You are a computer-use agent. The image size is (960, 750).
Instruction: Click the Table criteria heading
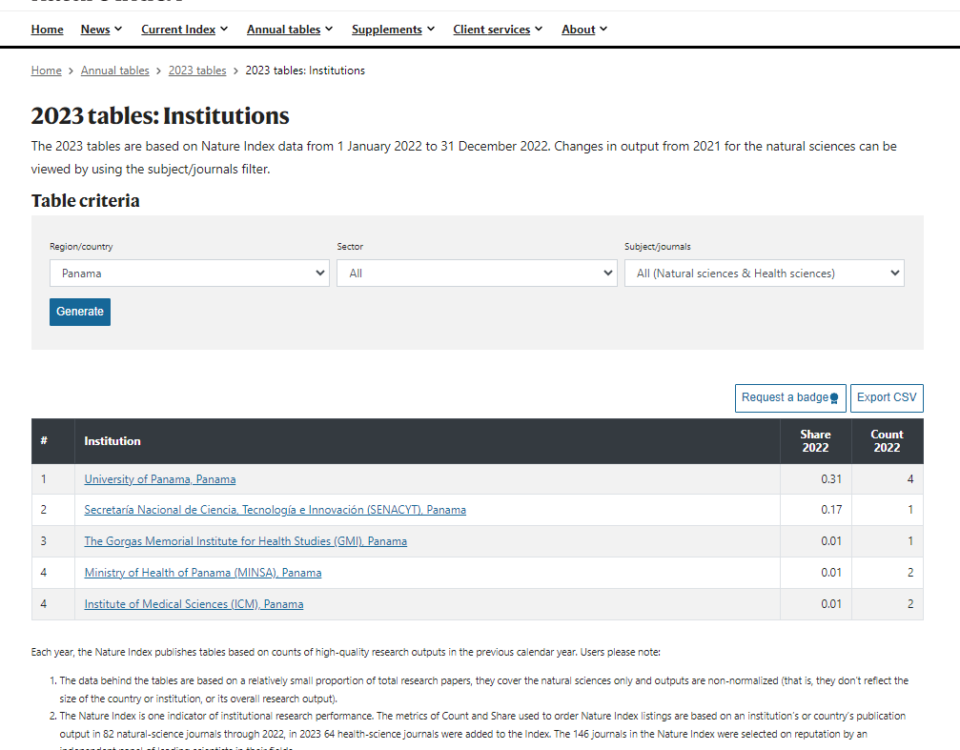[86, 200]
